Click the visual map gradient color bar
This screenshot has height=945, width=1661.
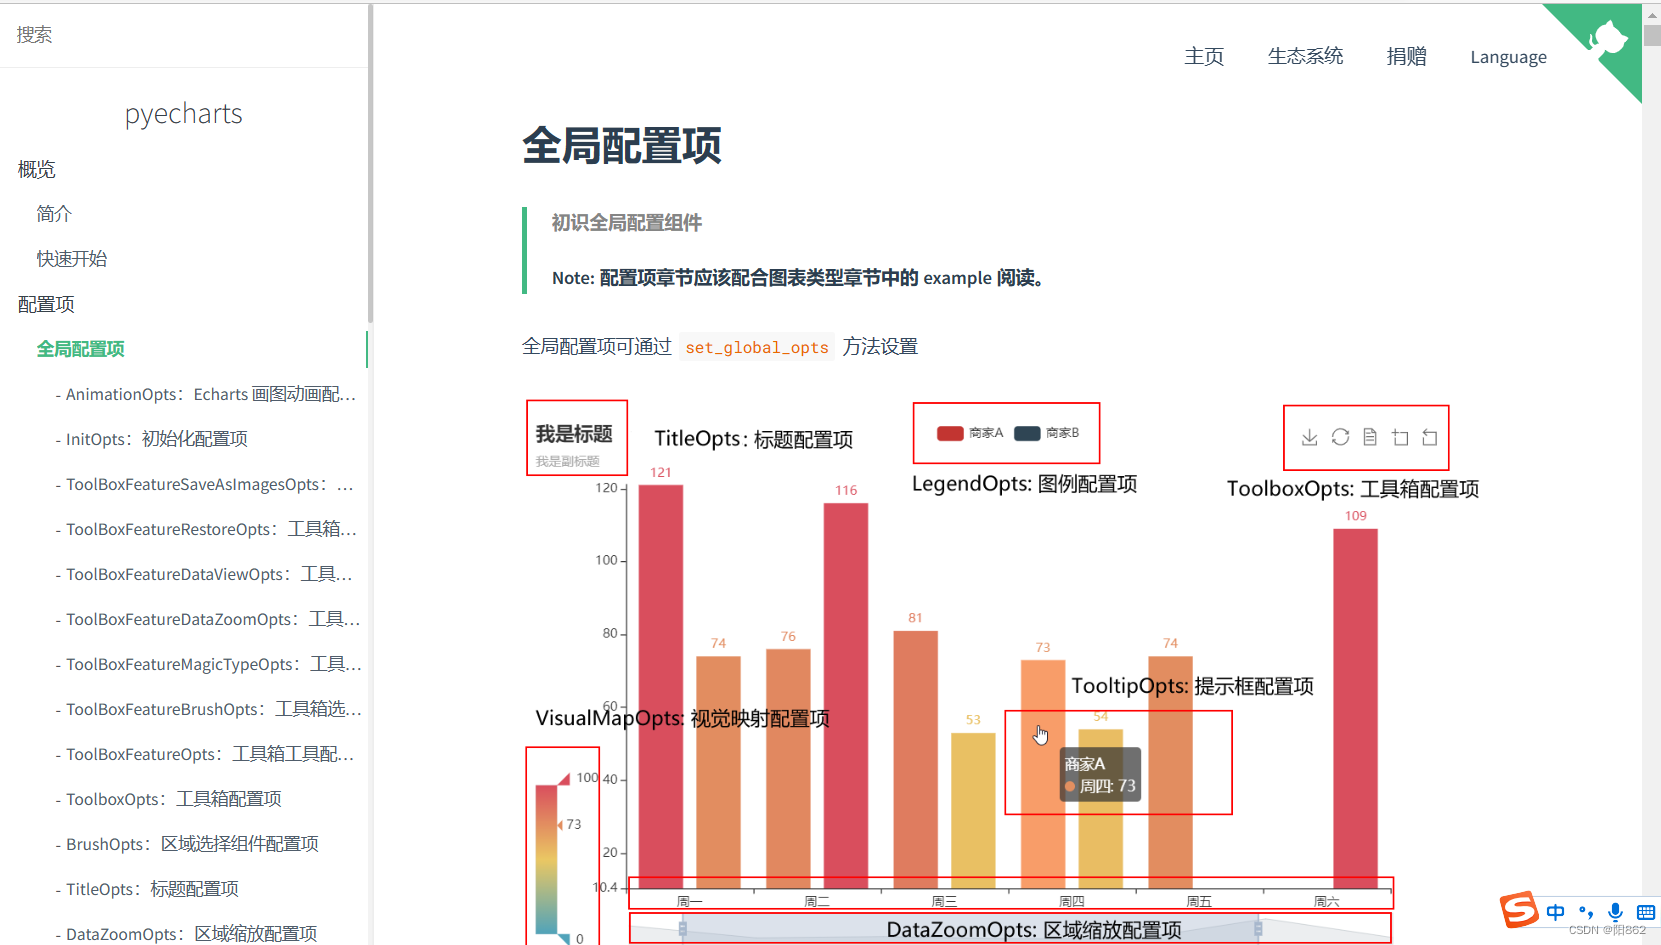point(546,859)
